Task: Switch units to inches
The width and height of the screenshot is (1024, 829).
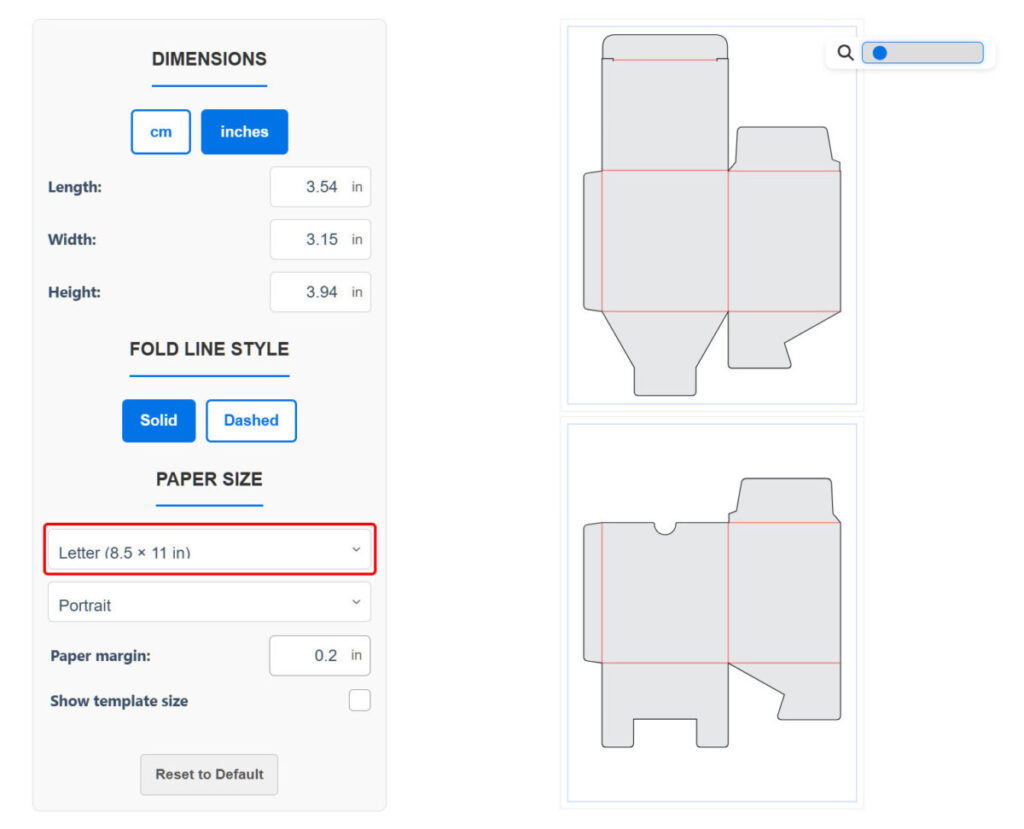Action: [x=244, y=132]
